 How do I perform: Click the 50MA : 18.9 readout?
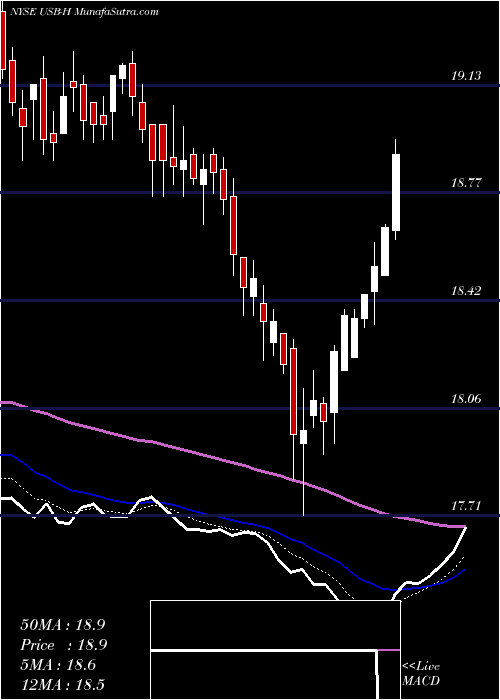[x=63, y=625]
